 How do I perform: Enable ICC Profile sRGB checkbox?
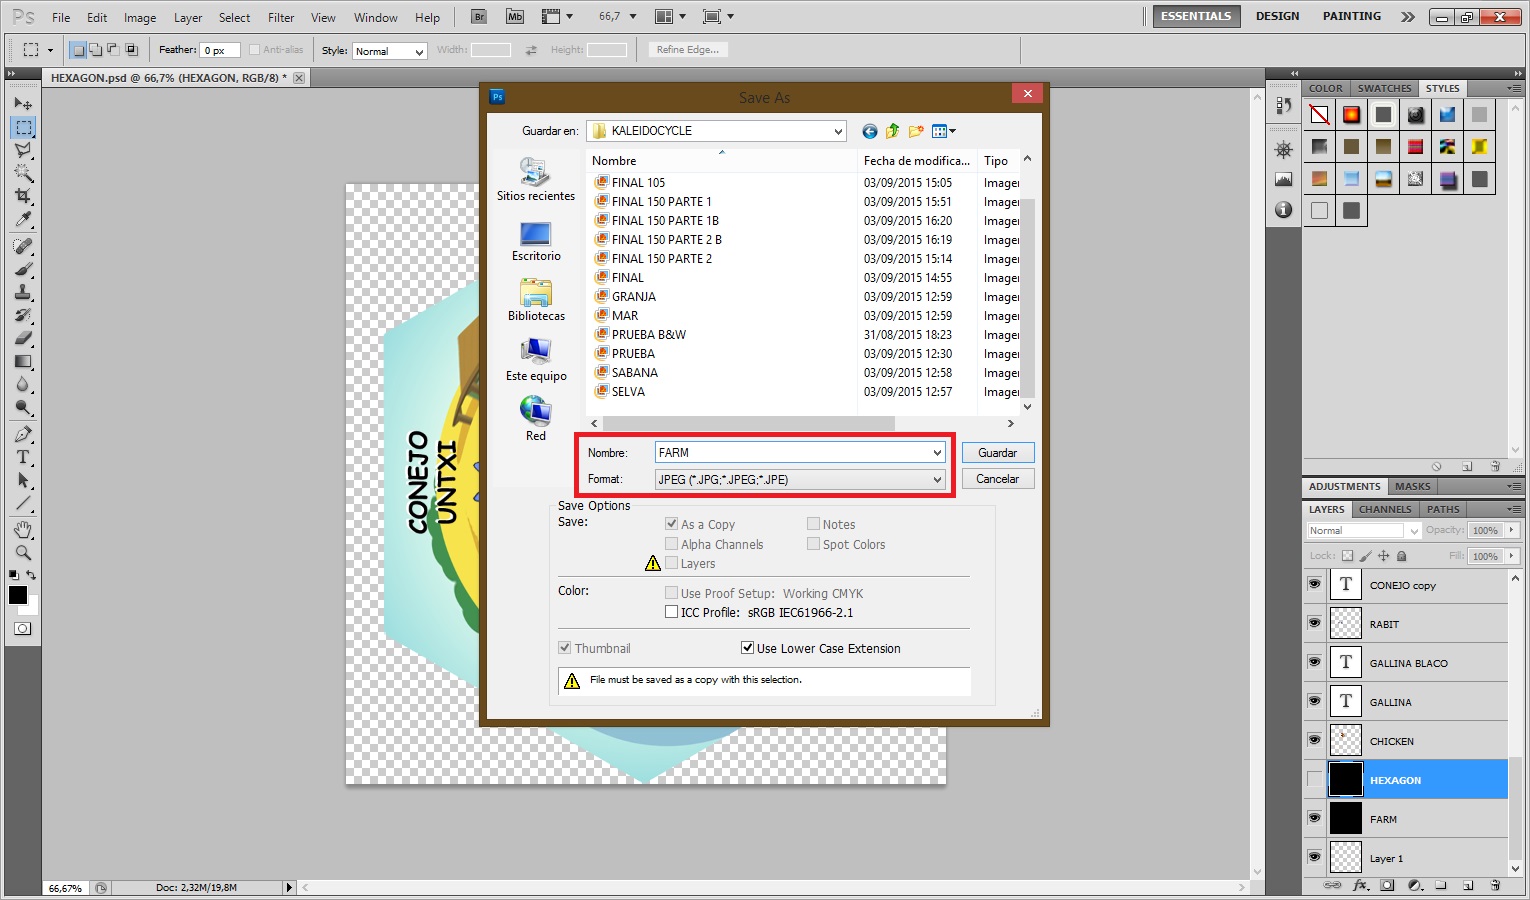coord(672,612)
